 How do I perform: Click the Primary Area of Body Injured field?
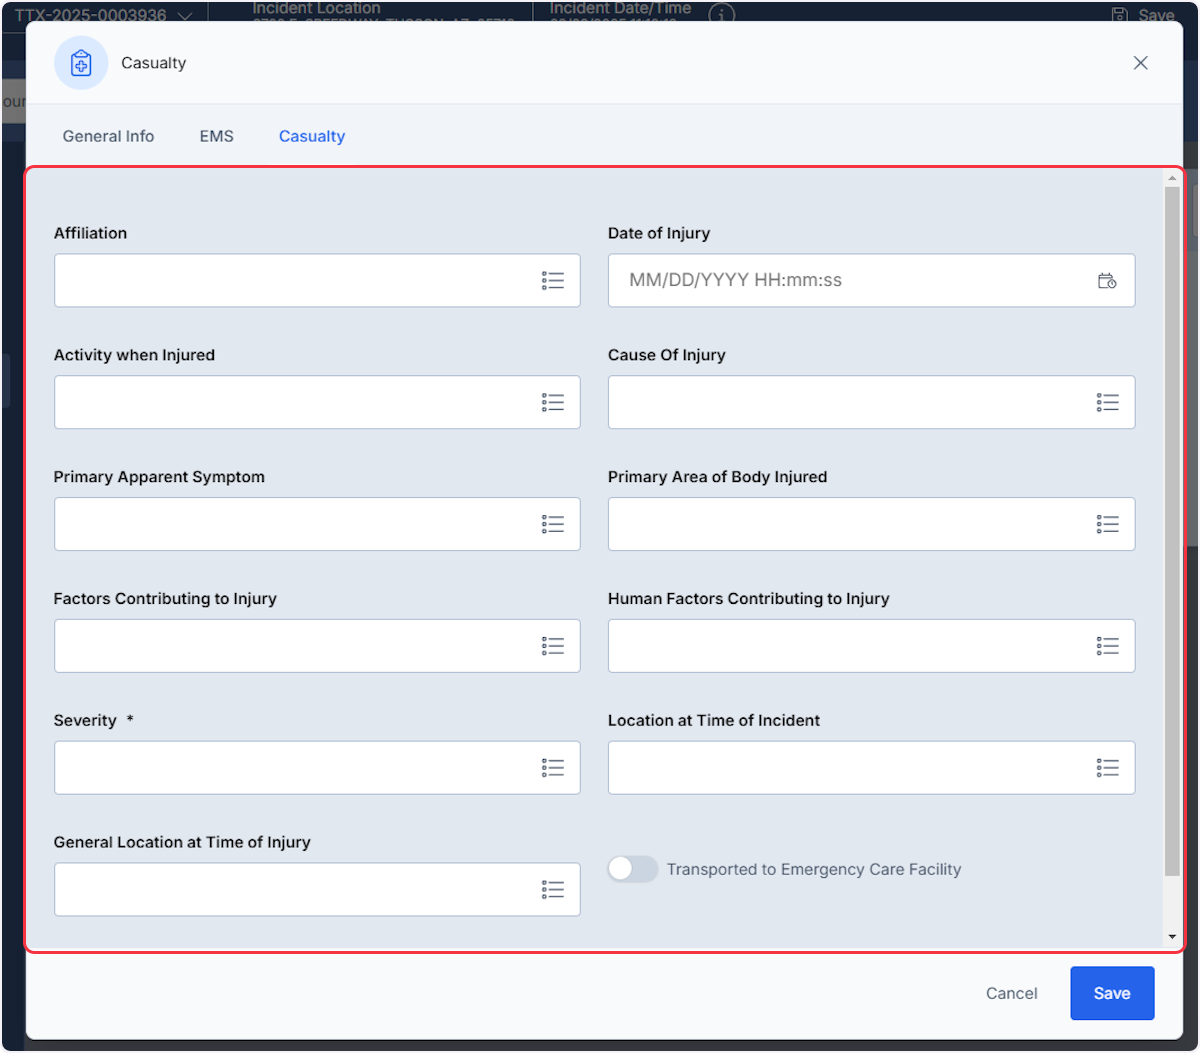pyautogui.click(x=871, y=525)
